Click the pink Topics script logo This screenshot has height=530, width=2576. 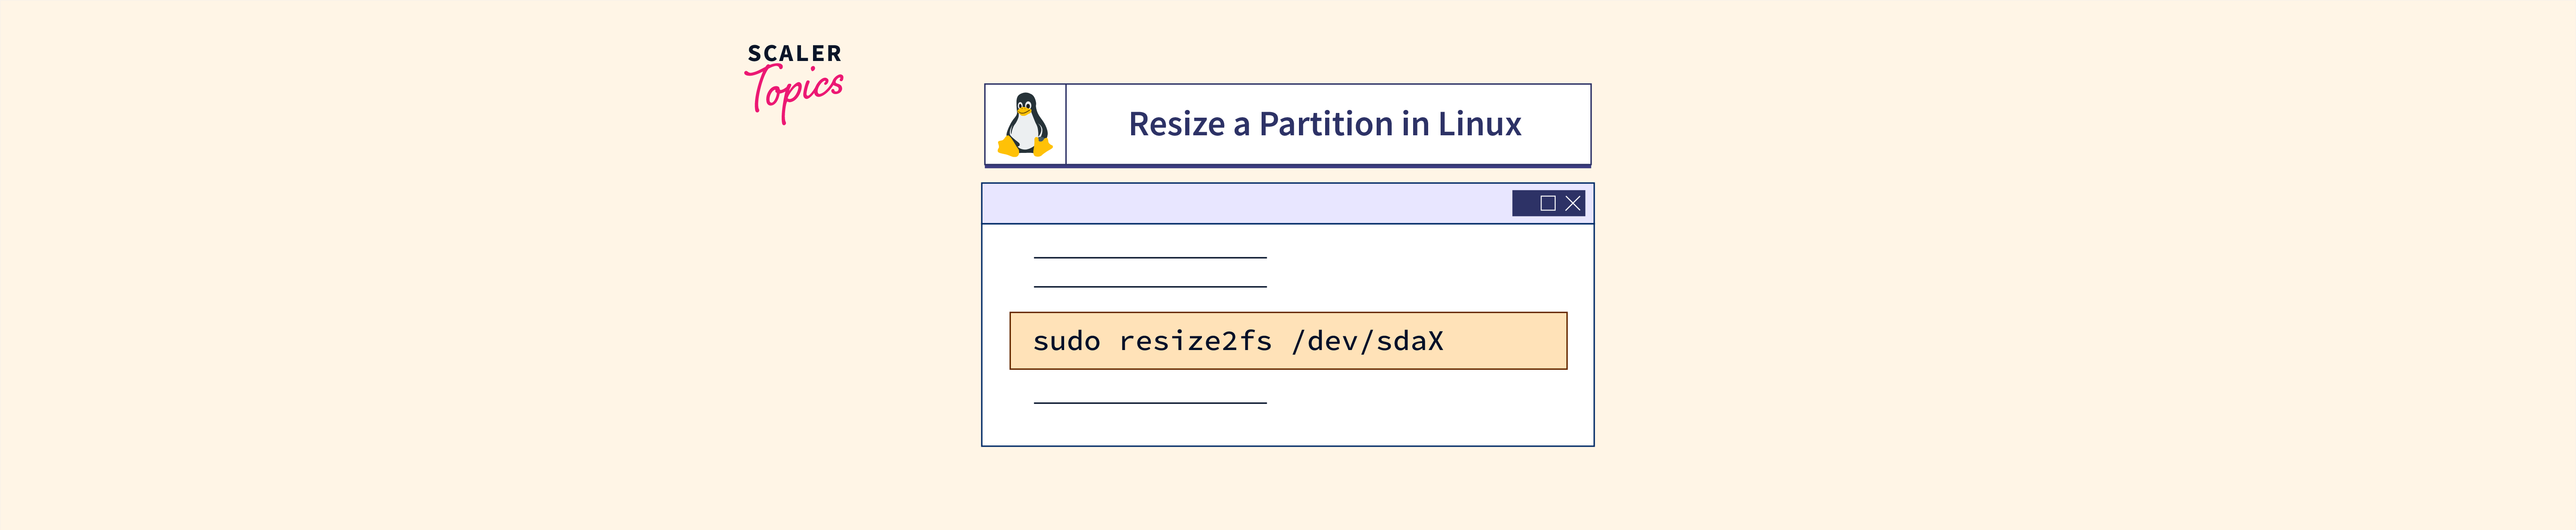[x=795, y=91]
